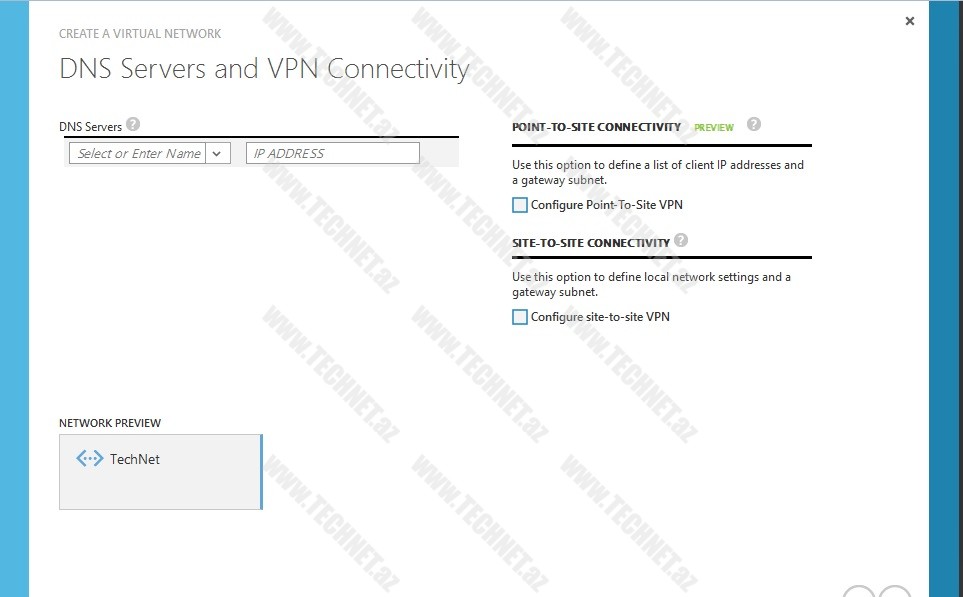The image size is (963, 597).
Task: Click the POINT-TO-SITE CONNECTIVITY section label
Action: [x=596, y=127]
